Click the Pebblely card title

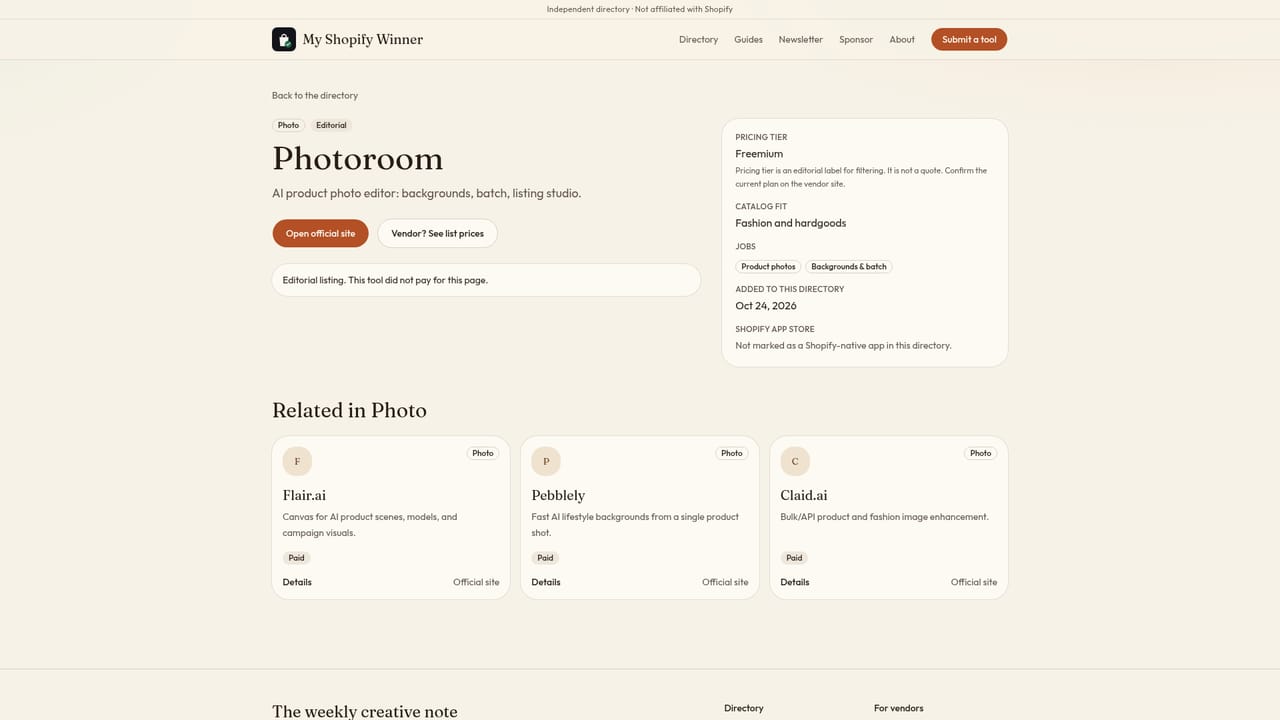click(x=558, y=495)
